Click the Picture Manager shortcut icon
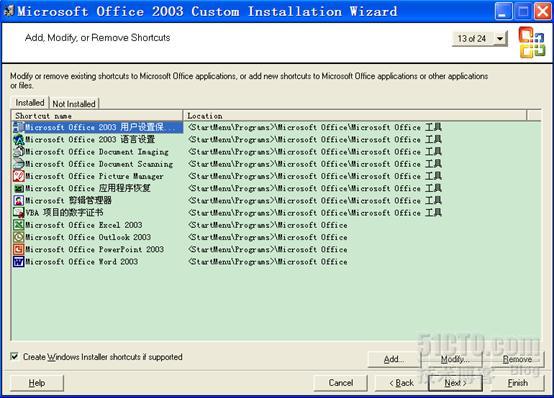The image size is (554, 398). (18, 176)
